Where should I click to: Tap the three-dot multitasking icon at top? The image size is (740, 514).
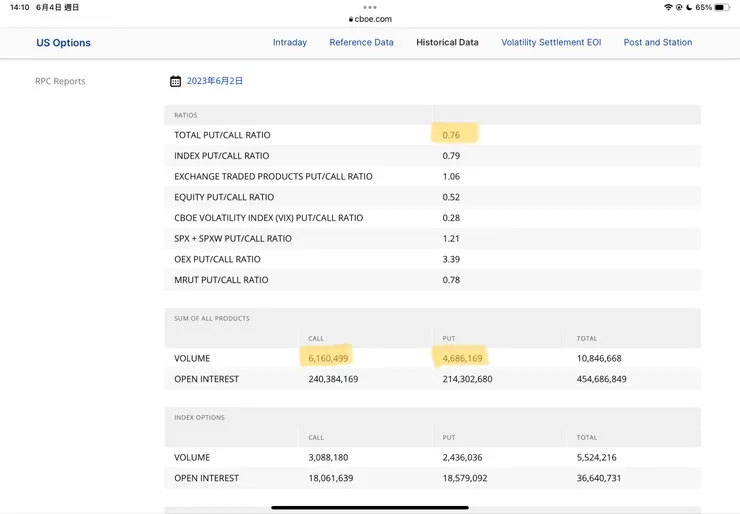pyautogui.click(x=369, y=6)
